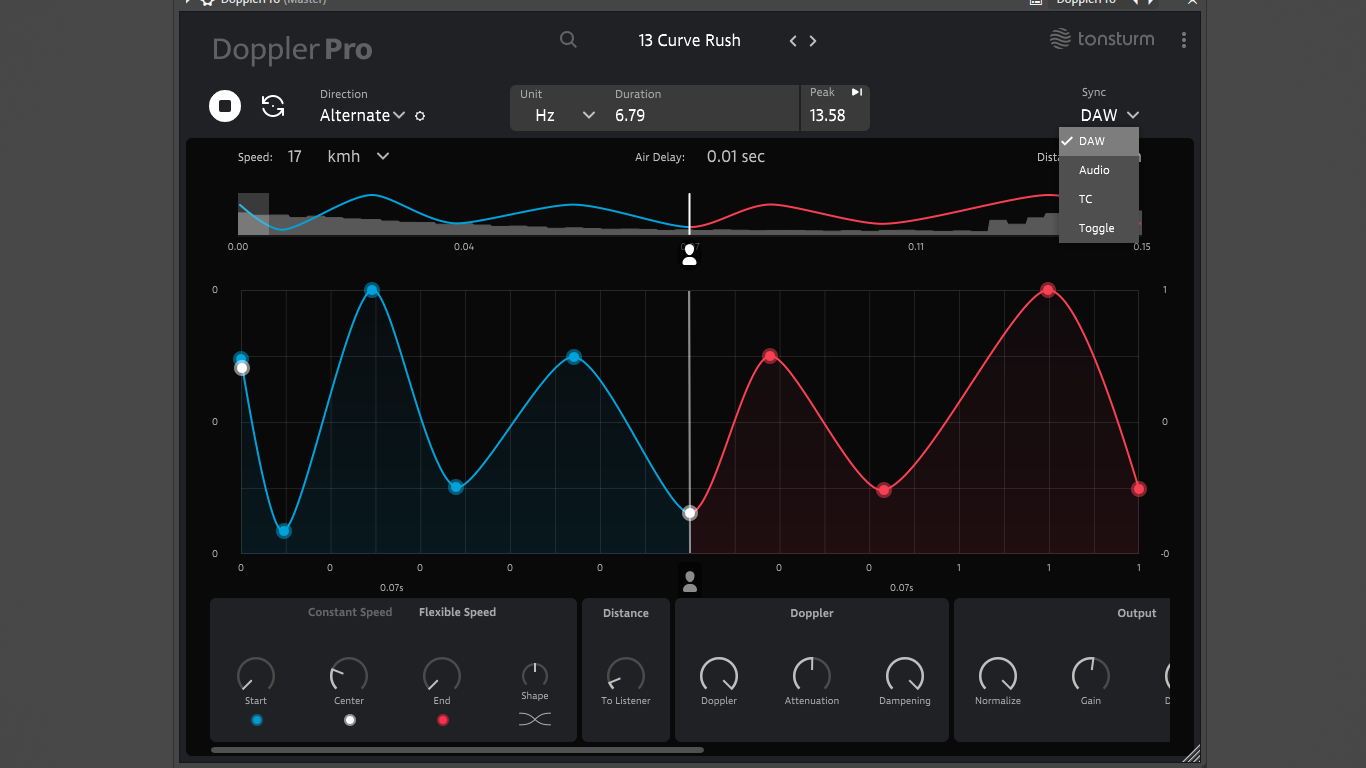The height and width of the screenshot is (768, 1366).
Task: Click the red End color dot
Action: pyautogui.click(x=442, y=720)
